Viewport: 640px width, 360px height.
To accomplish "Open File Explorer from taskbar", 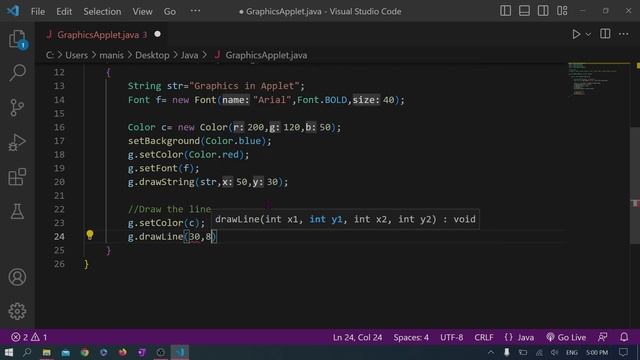I will pyautogui.click(x=47, y=352).
